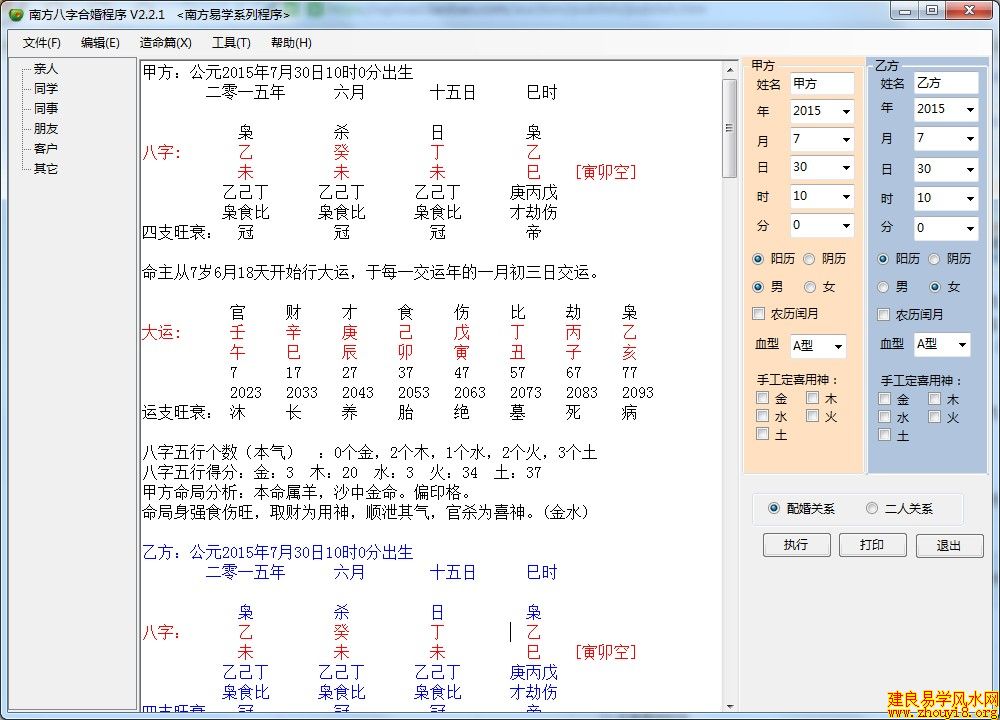The height and width of the screenshot is (720, 1000).
Task: Click the 命局身强食伤旺 analysis line
Action: (x=365, y=512)
